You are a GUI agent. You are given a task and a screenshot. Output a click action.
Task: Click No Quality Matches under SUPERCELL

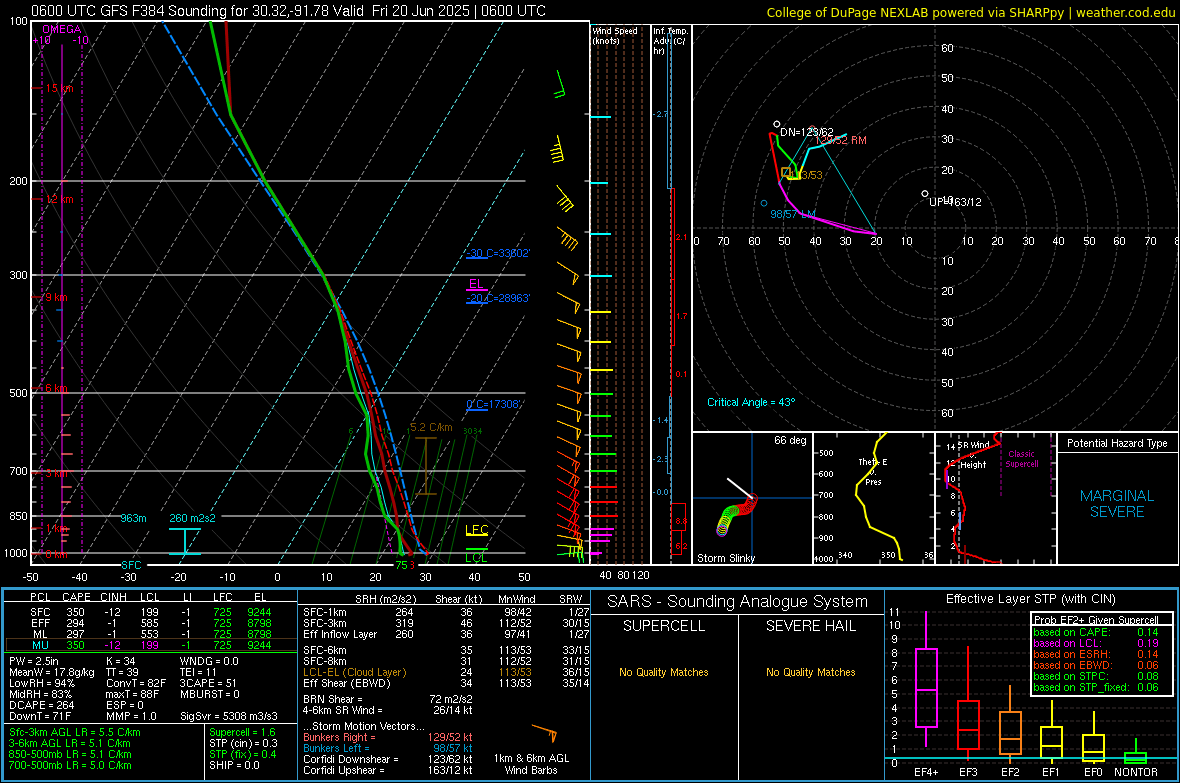[x=664, y=672]
